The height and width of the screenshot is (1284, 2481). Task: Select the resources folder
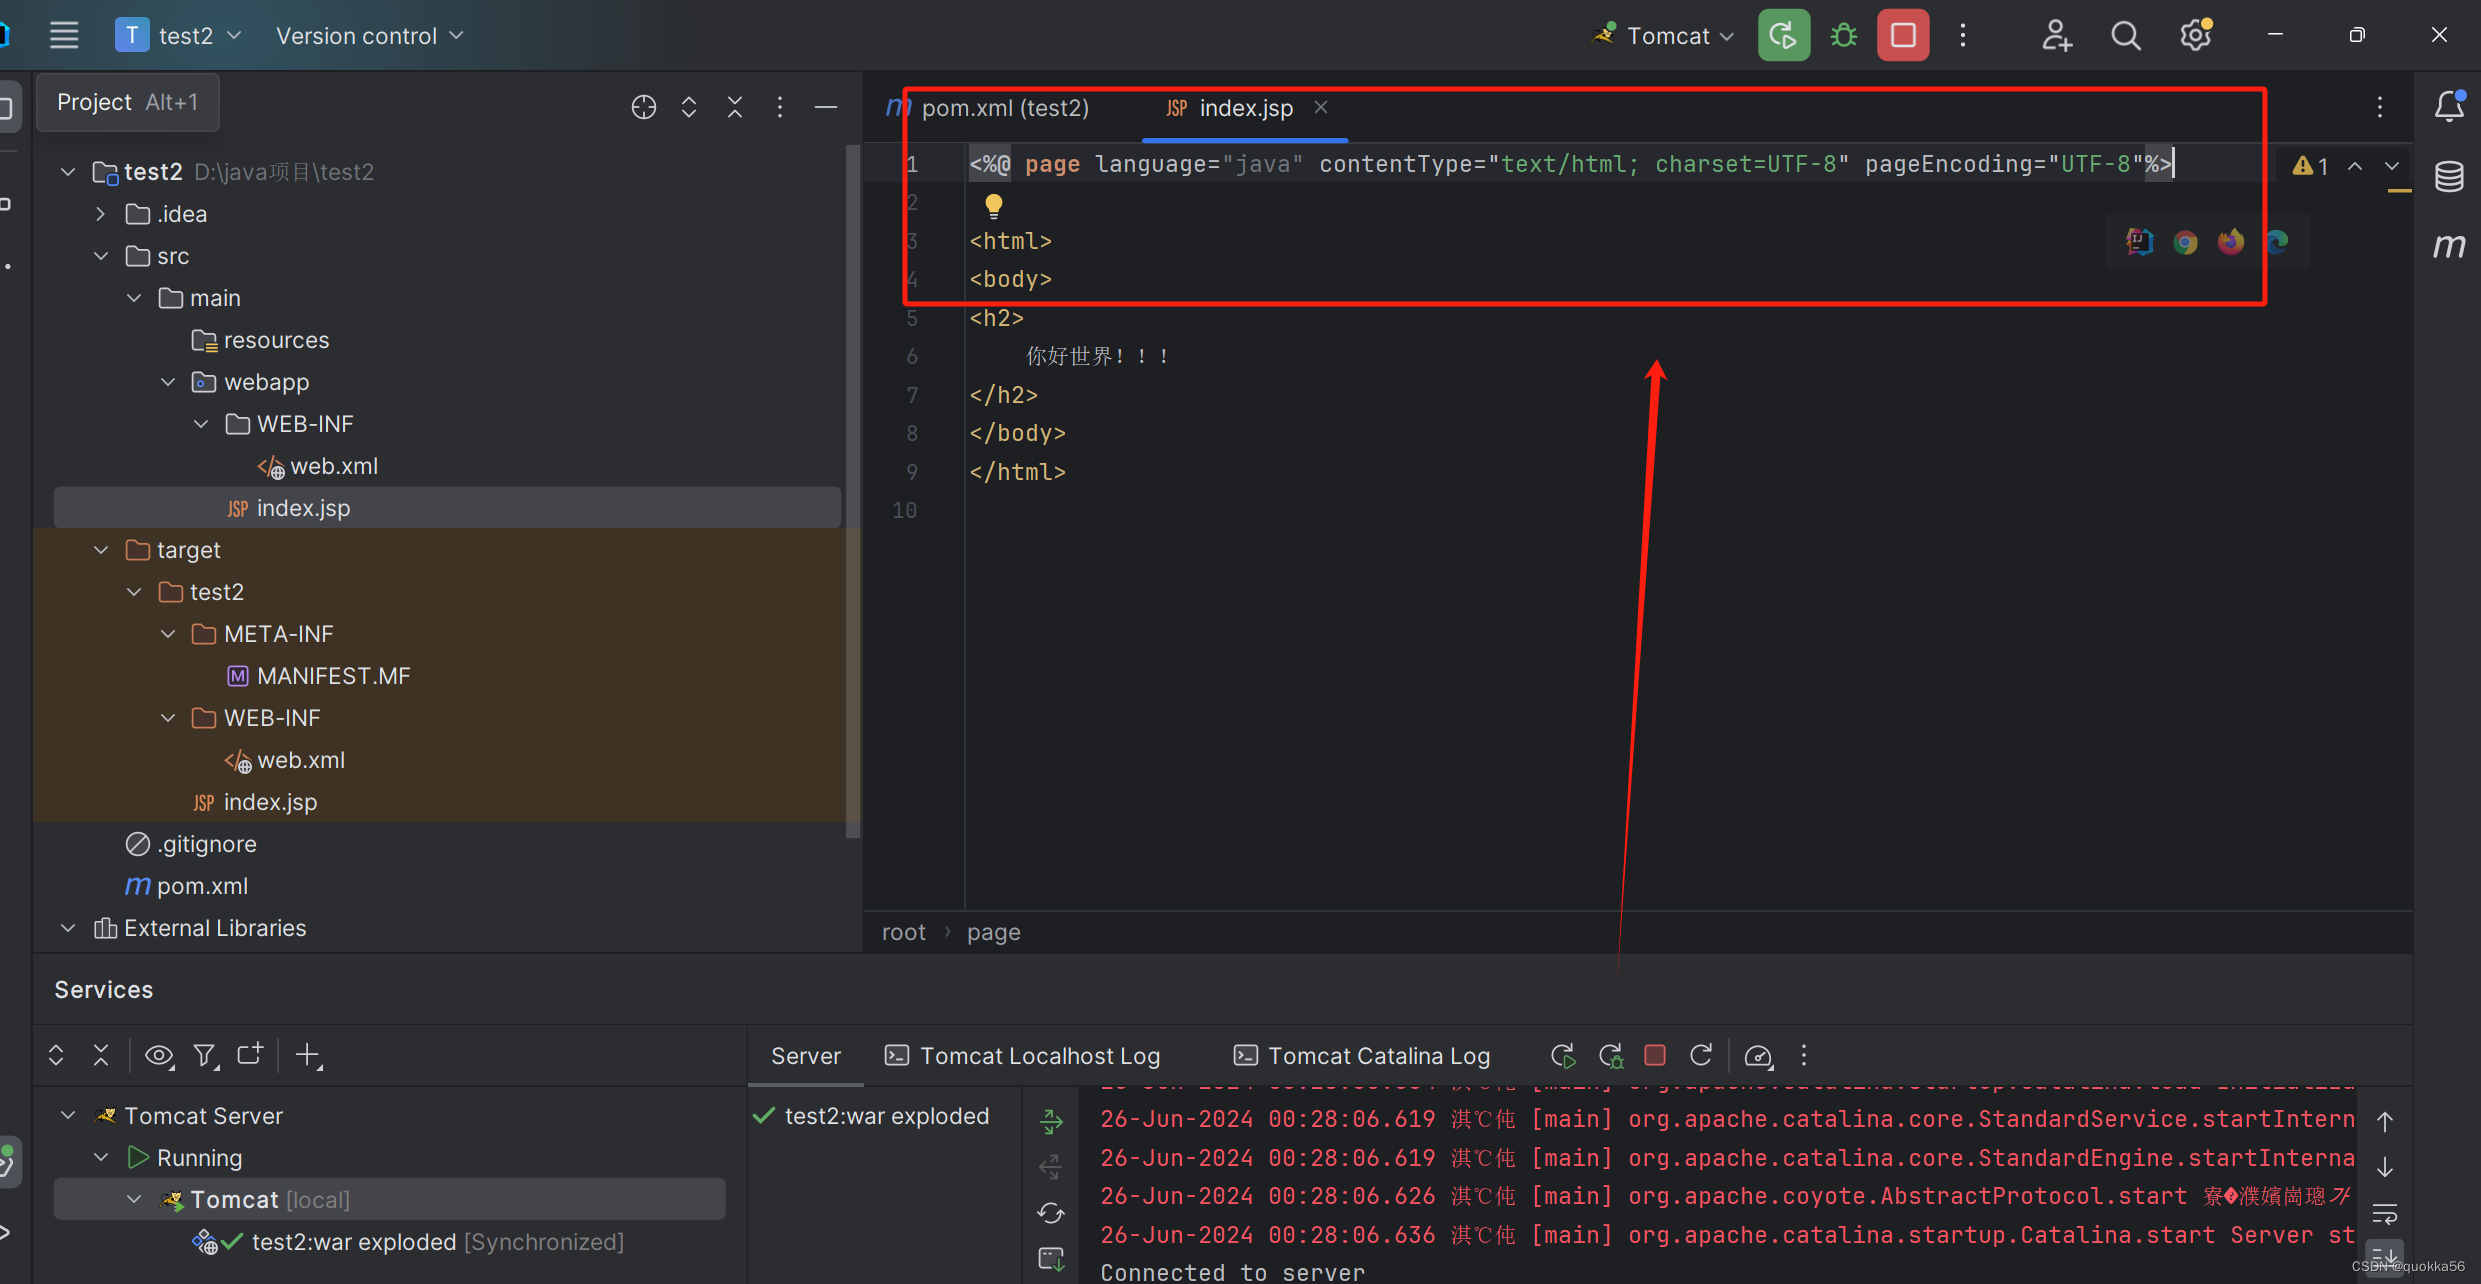[x=260, y=340]
